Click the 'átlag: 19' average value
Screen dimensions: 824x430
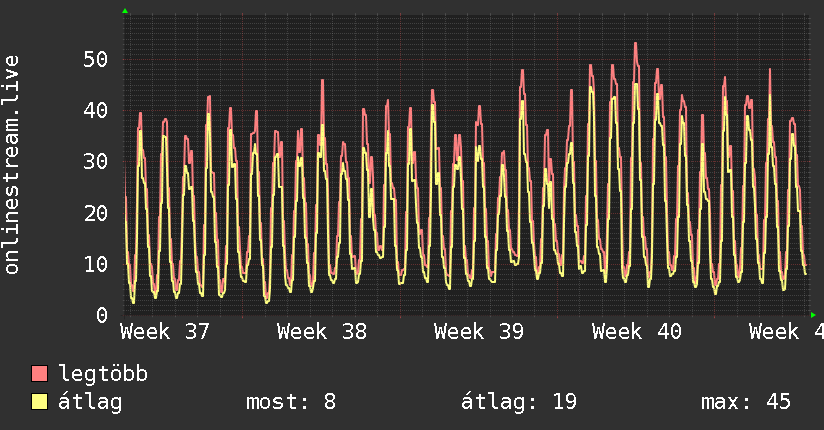coord(519,402)
